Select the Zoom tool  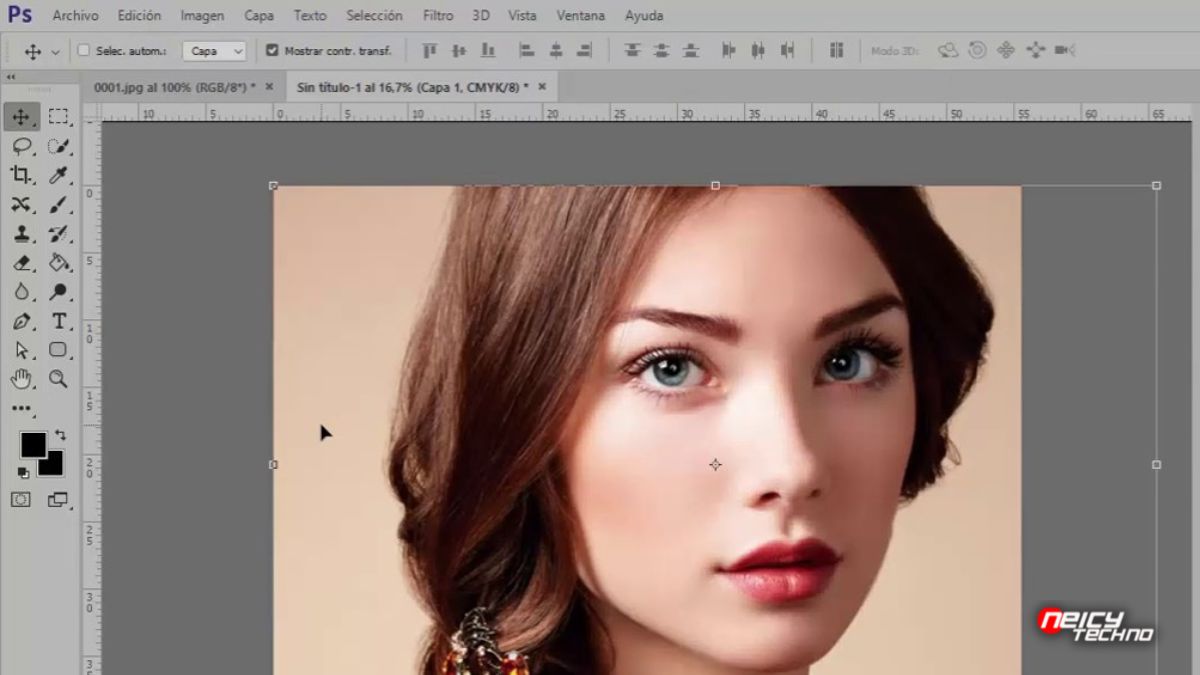click(x=59, y=379)
